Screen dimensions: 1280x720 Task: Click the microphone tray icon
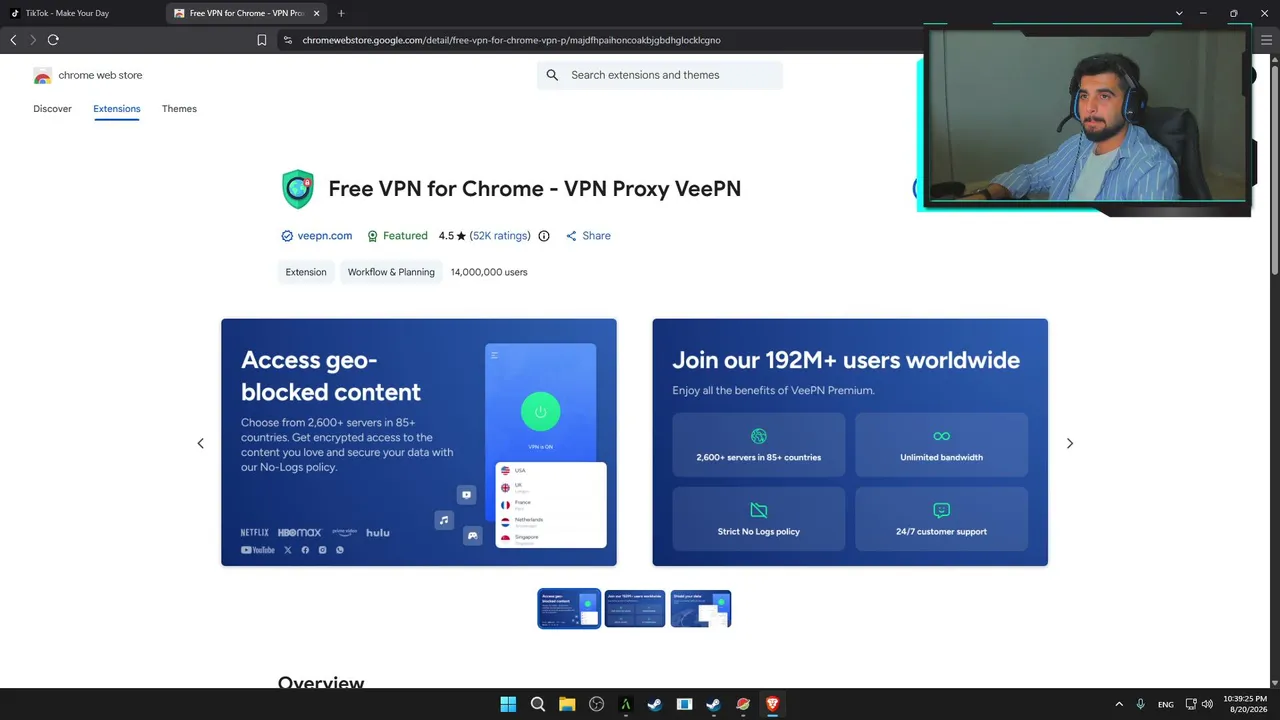1141,704
